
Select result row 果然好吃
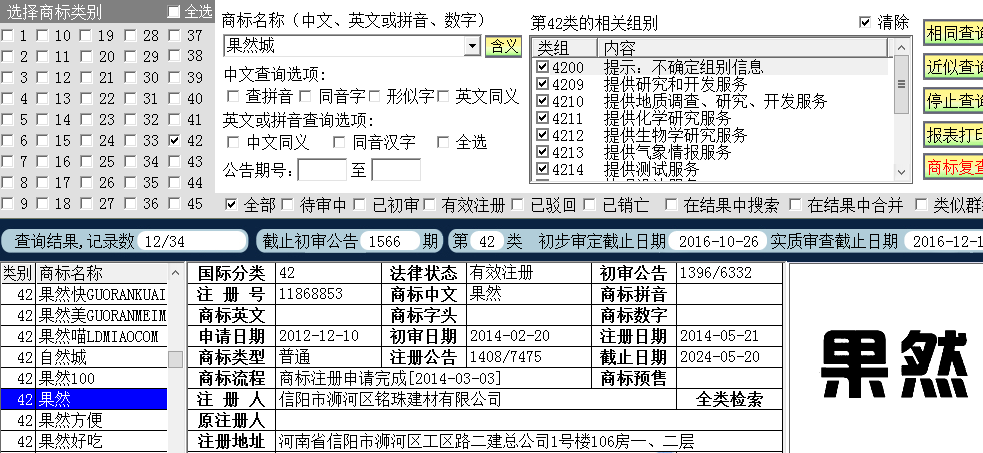click(x=84, y=441)
